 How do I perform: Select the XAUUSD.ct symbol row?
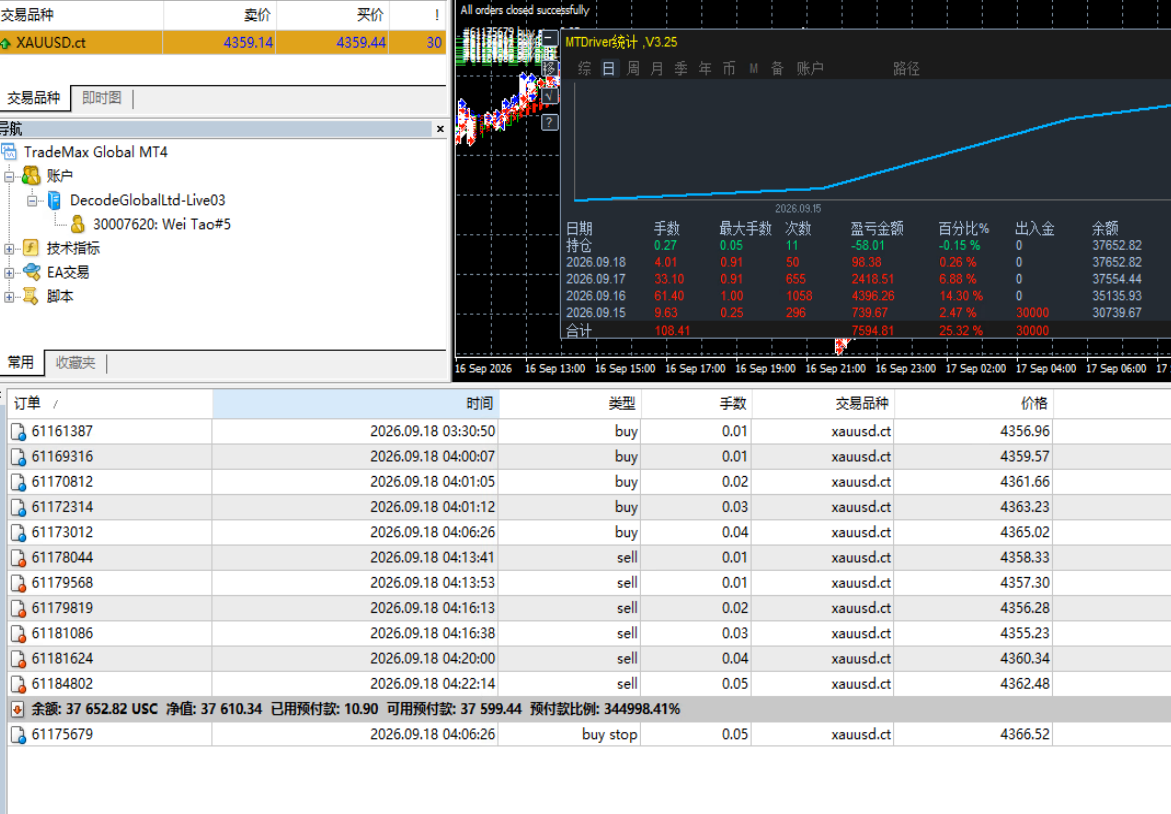223,43
